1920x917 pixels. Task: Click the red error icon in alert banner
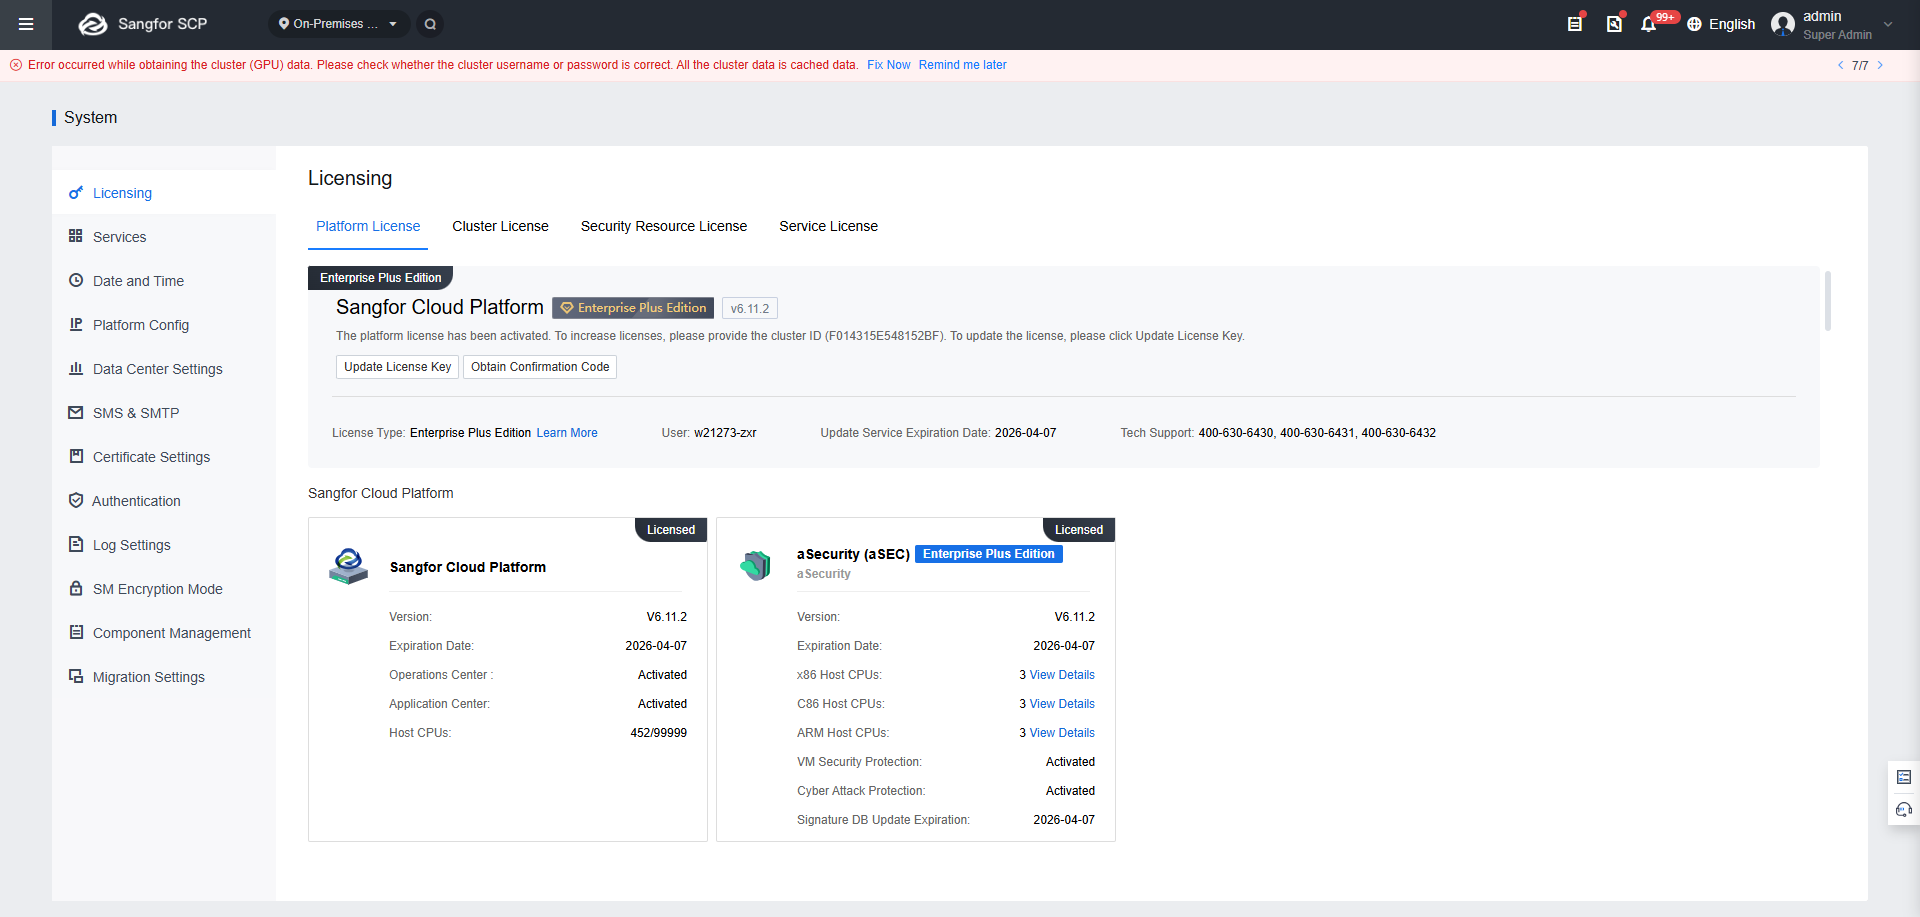tap(16, 65)
